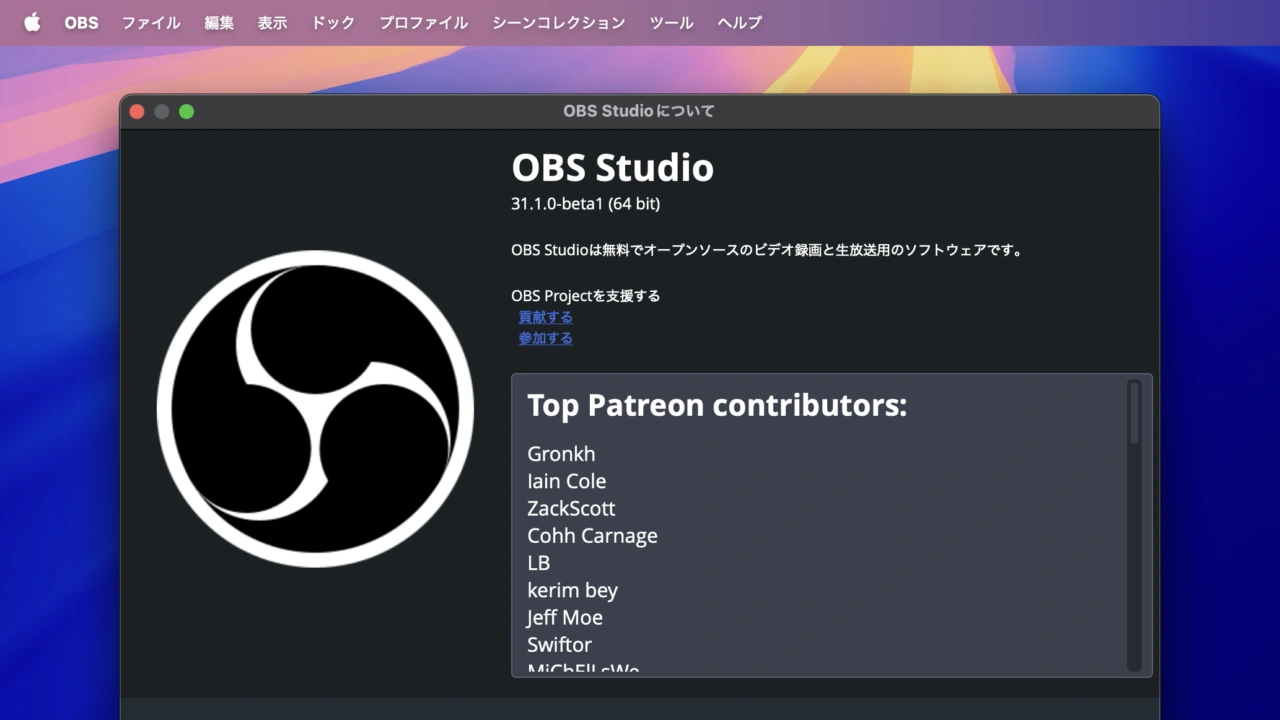Click the Gronkh contributor name
1280x720 pixels.
coord(561,454)
